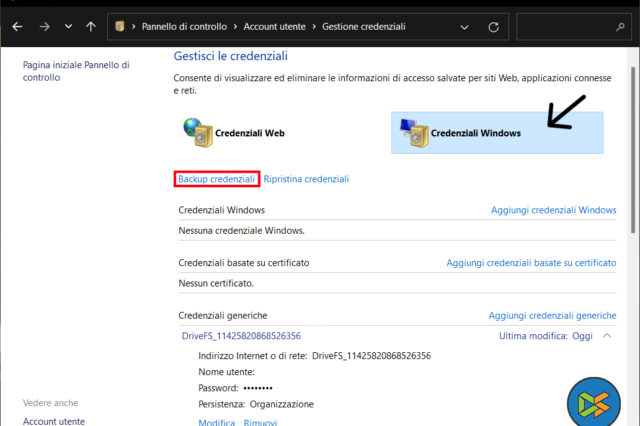
Task: Click the Forward navigation arrow
Action: 44,27
